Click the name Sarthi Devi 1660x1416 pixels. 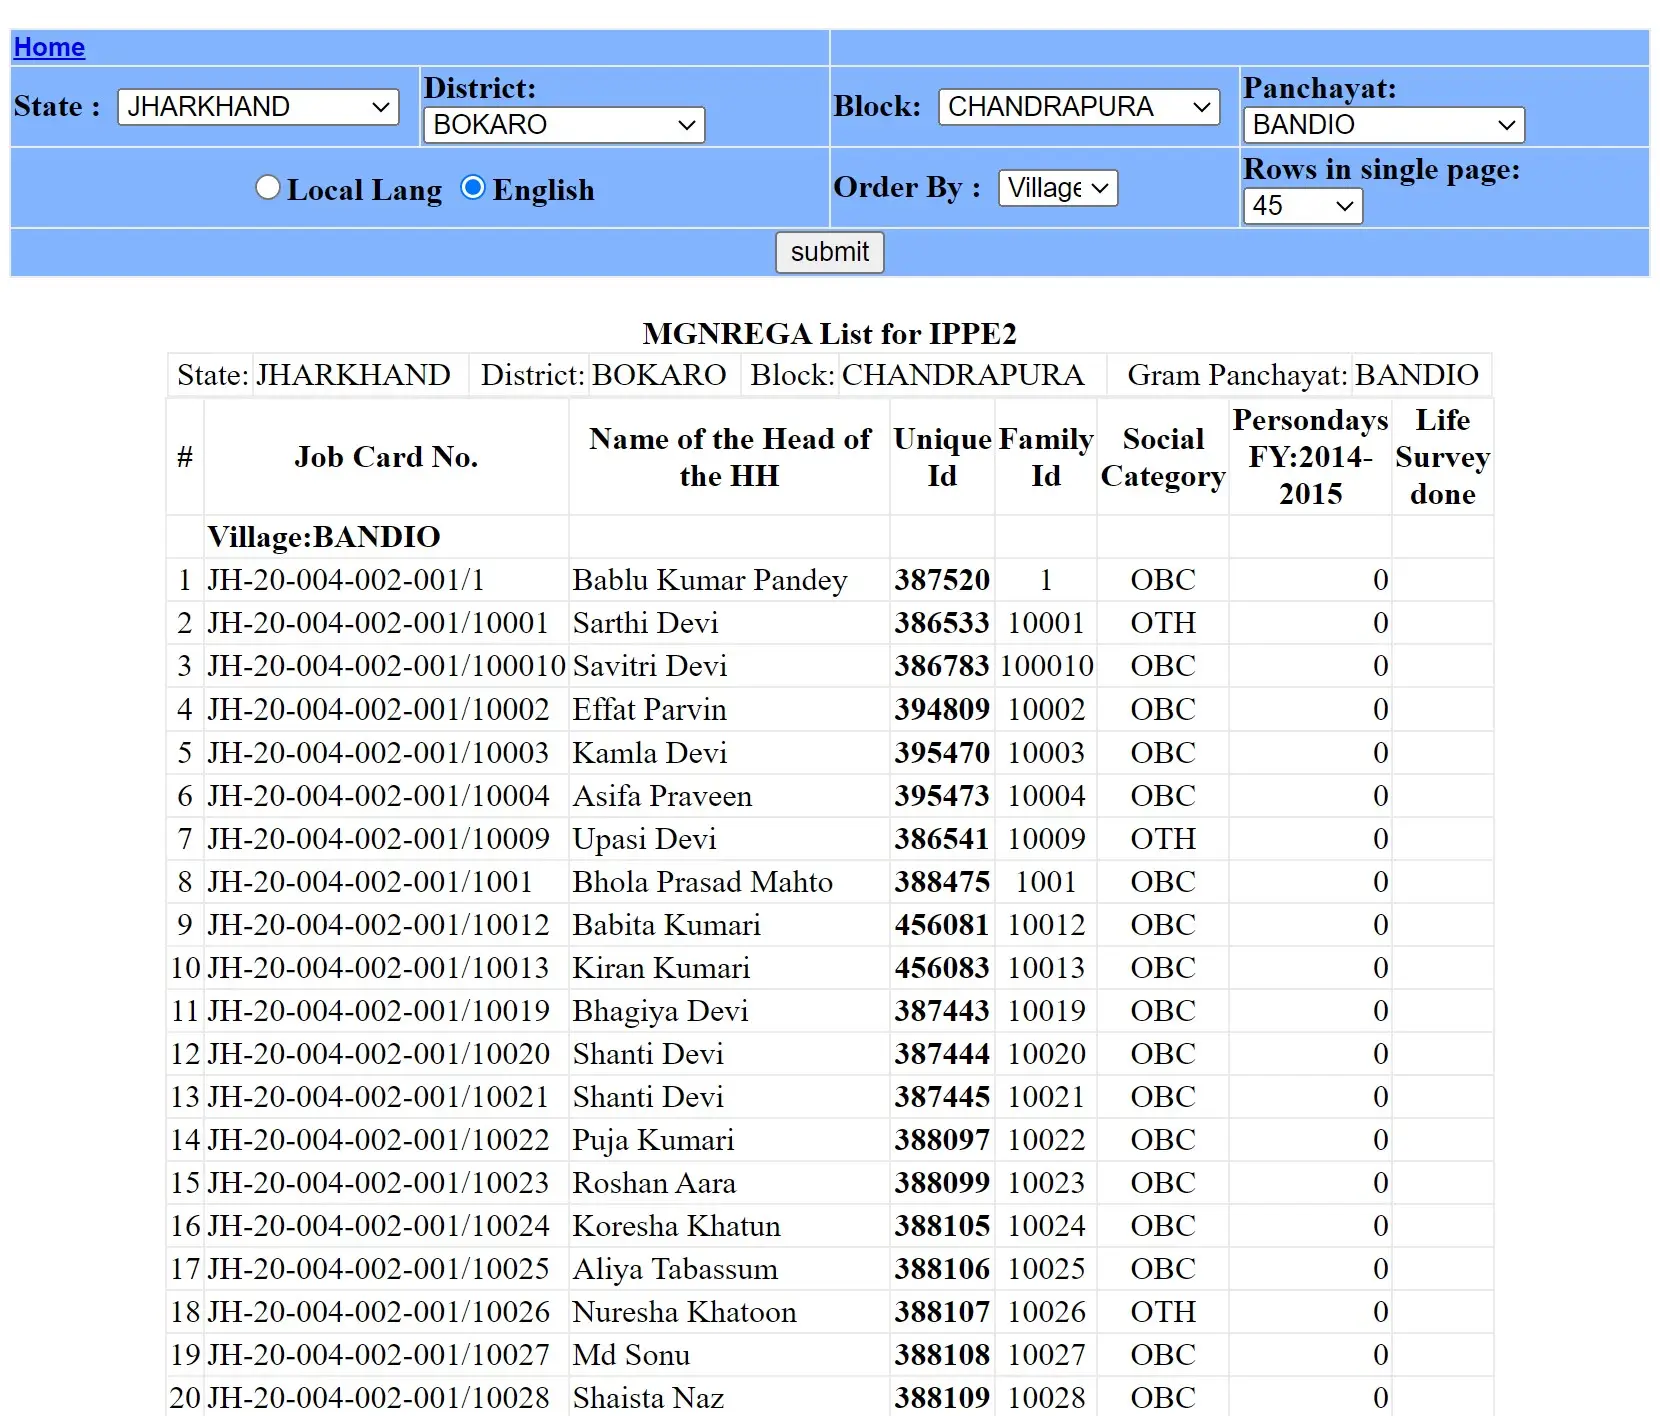[645, 623]
